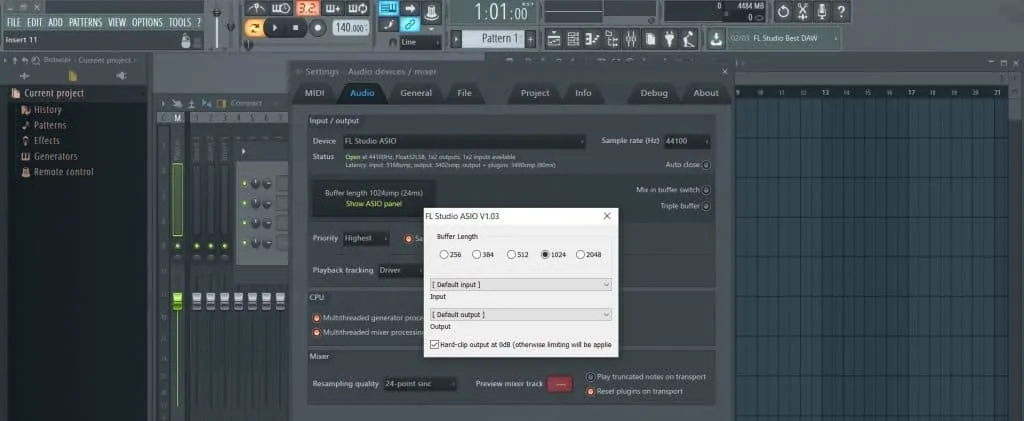Select Generators in the browser tree
This screenshot has height=421, width=1024.
[x=55, y=156]
